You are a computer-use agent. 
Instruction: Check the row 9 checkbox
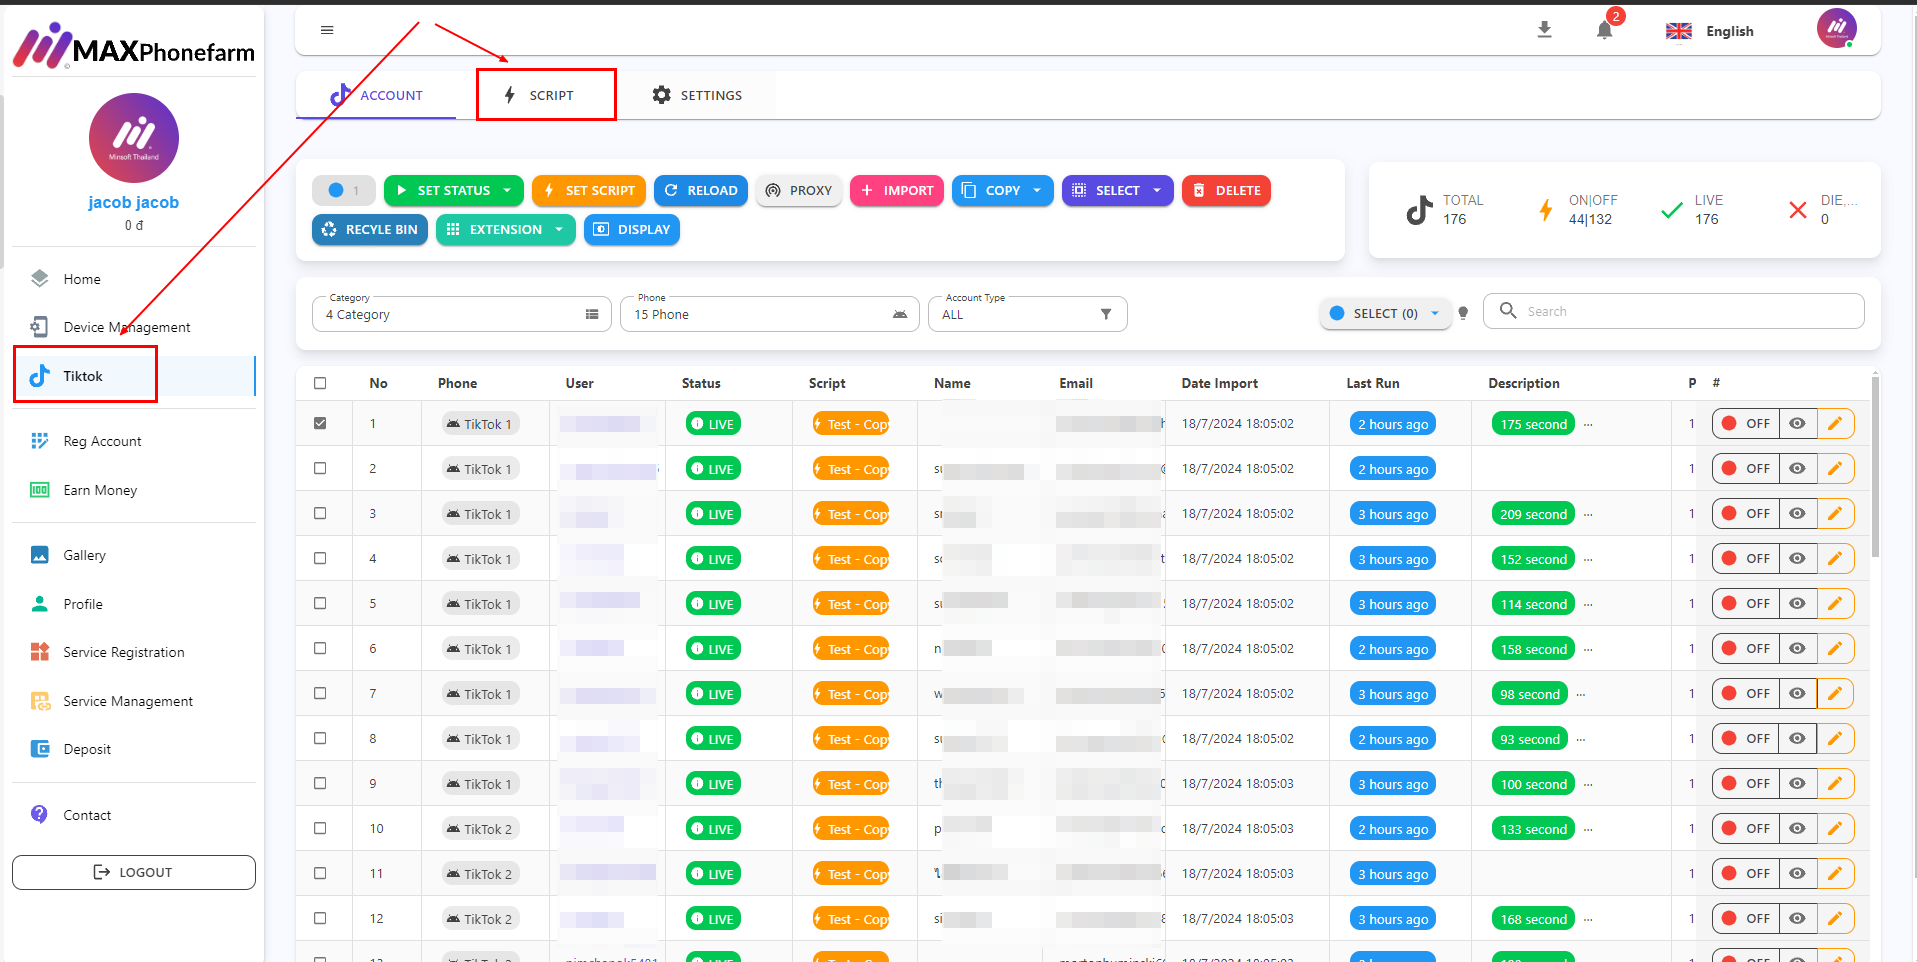320,783
